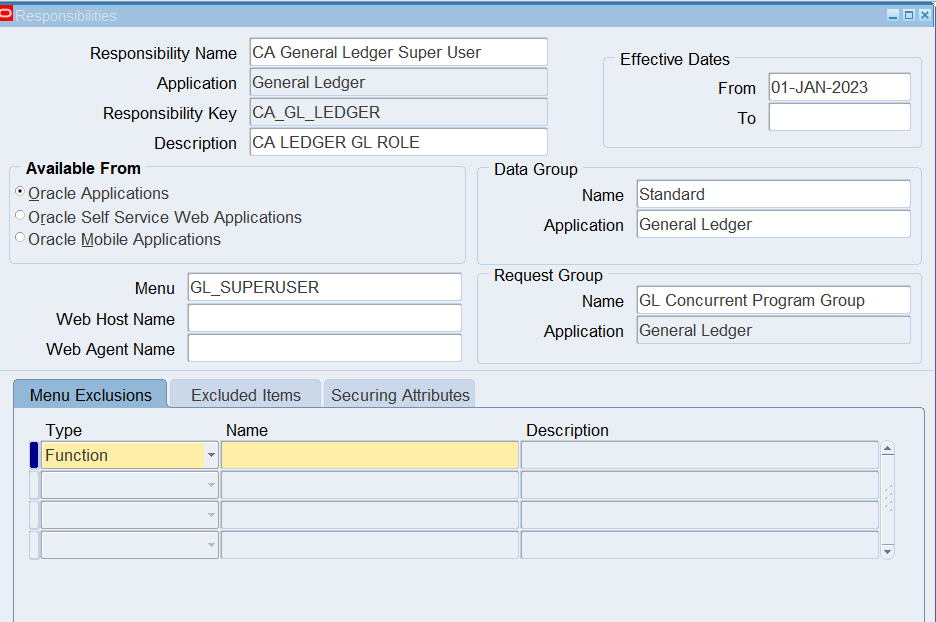
Task: Select Oracle Mobile Applications radio button
Action: tap(20, 238)
